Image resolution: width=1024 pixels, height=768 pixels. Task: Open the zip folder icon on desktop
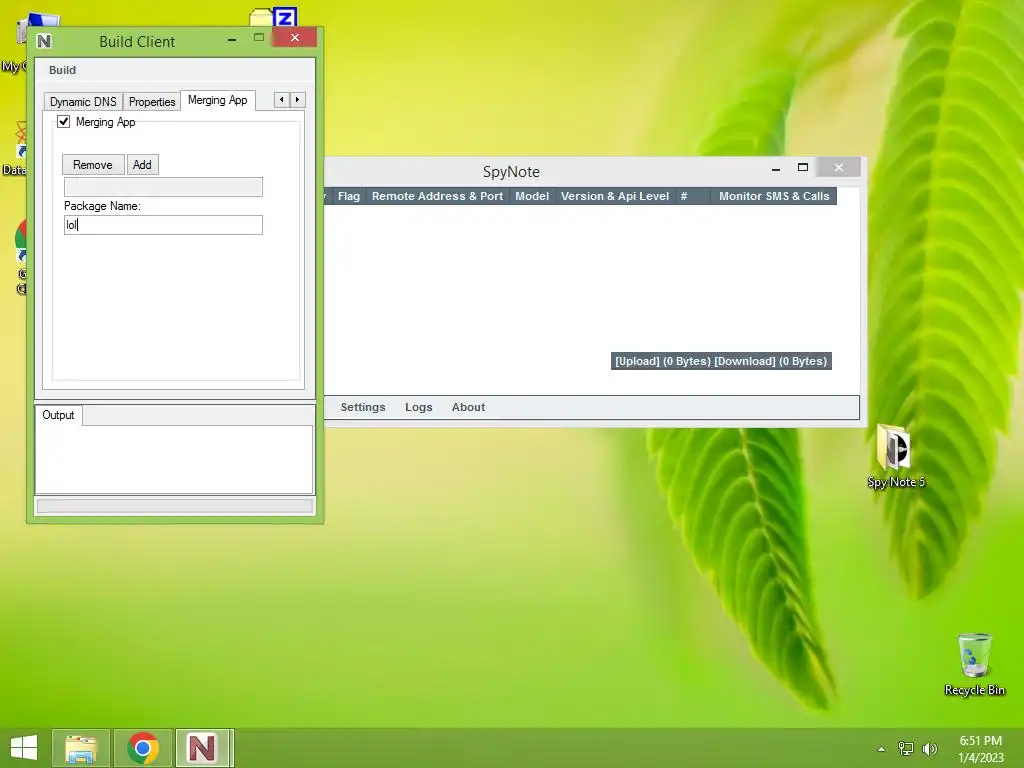click(275, 17)
